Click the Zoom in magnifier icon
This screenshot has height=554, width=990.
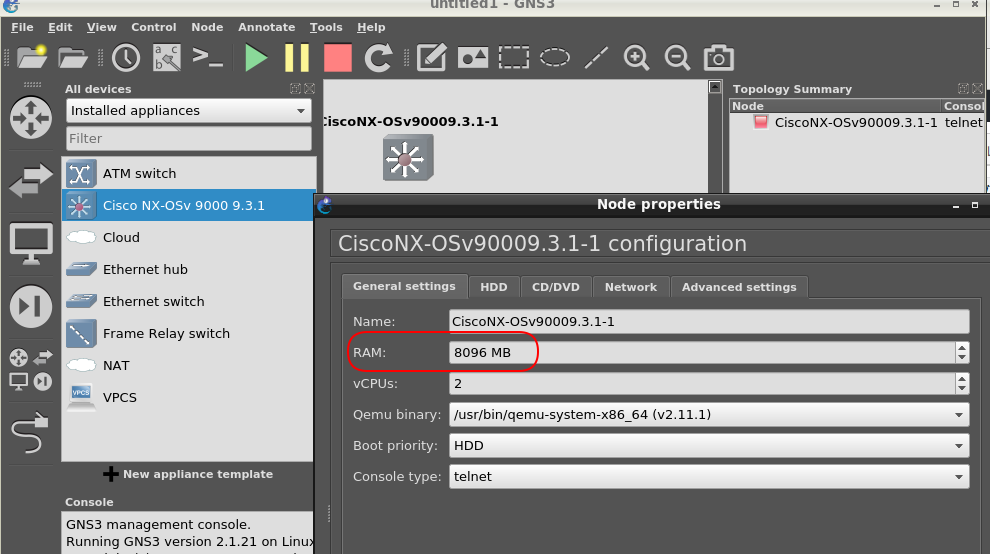pyautogui.click(x=636, y=57)
